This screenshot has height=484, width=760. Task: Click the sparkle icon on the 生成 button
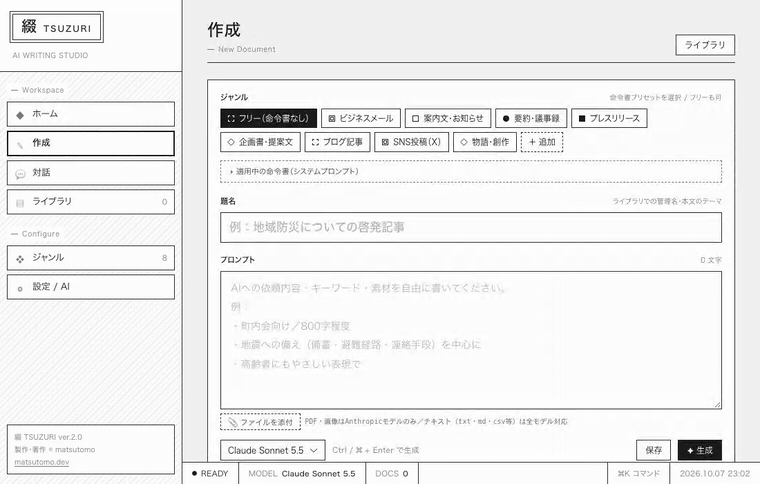[690, 451]
